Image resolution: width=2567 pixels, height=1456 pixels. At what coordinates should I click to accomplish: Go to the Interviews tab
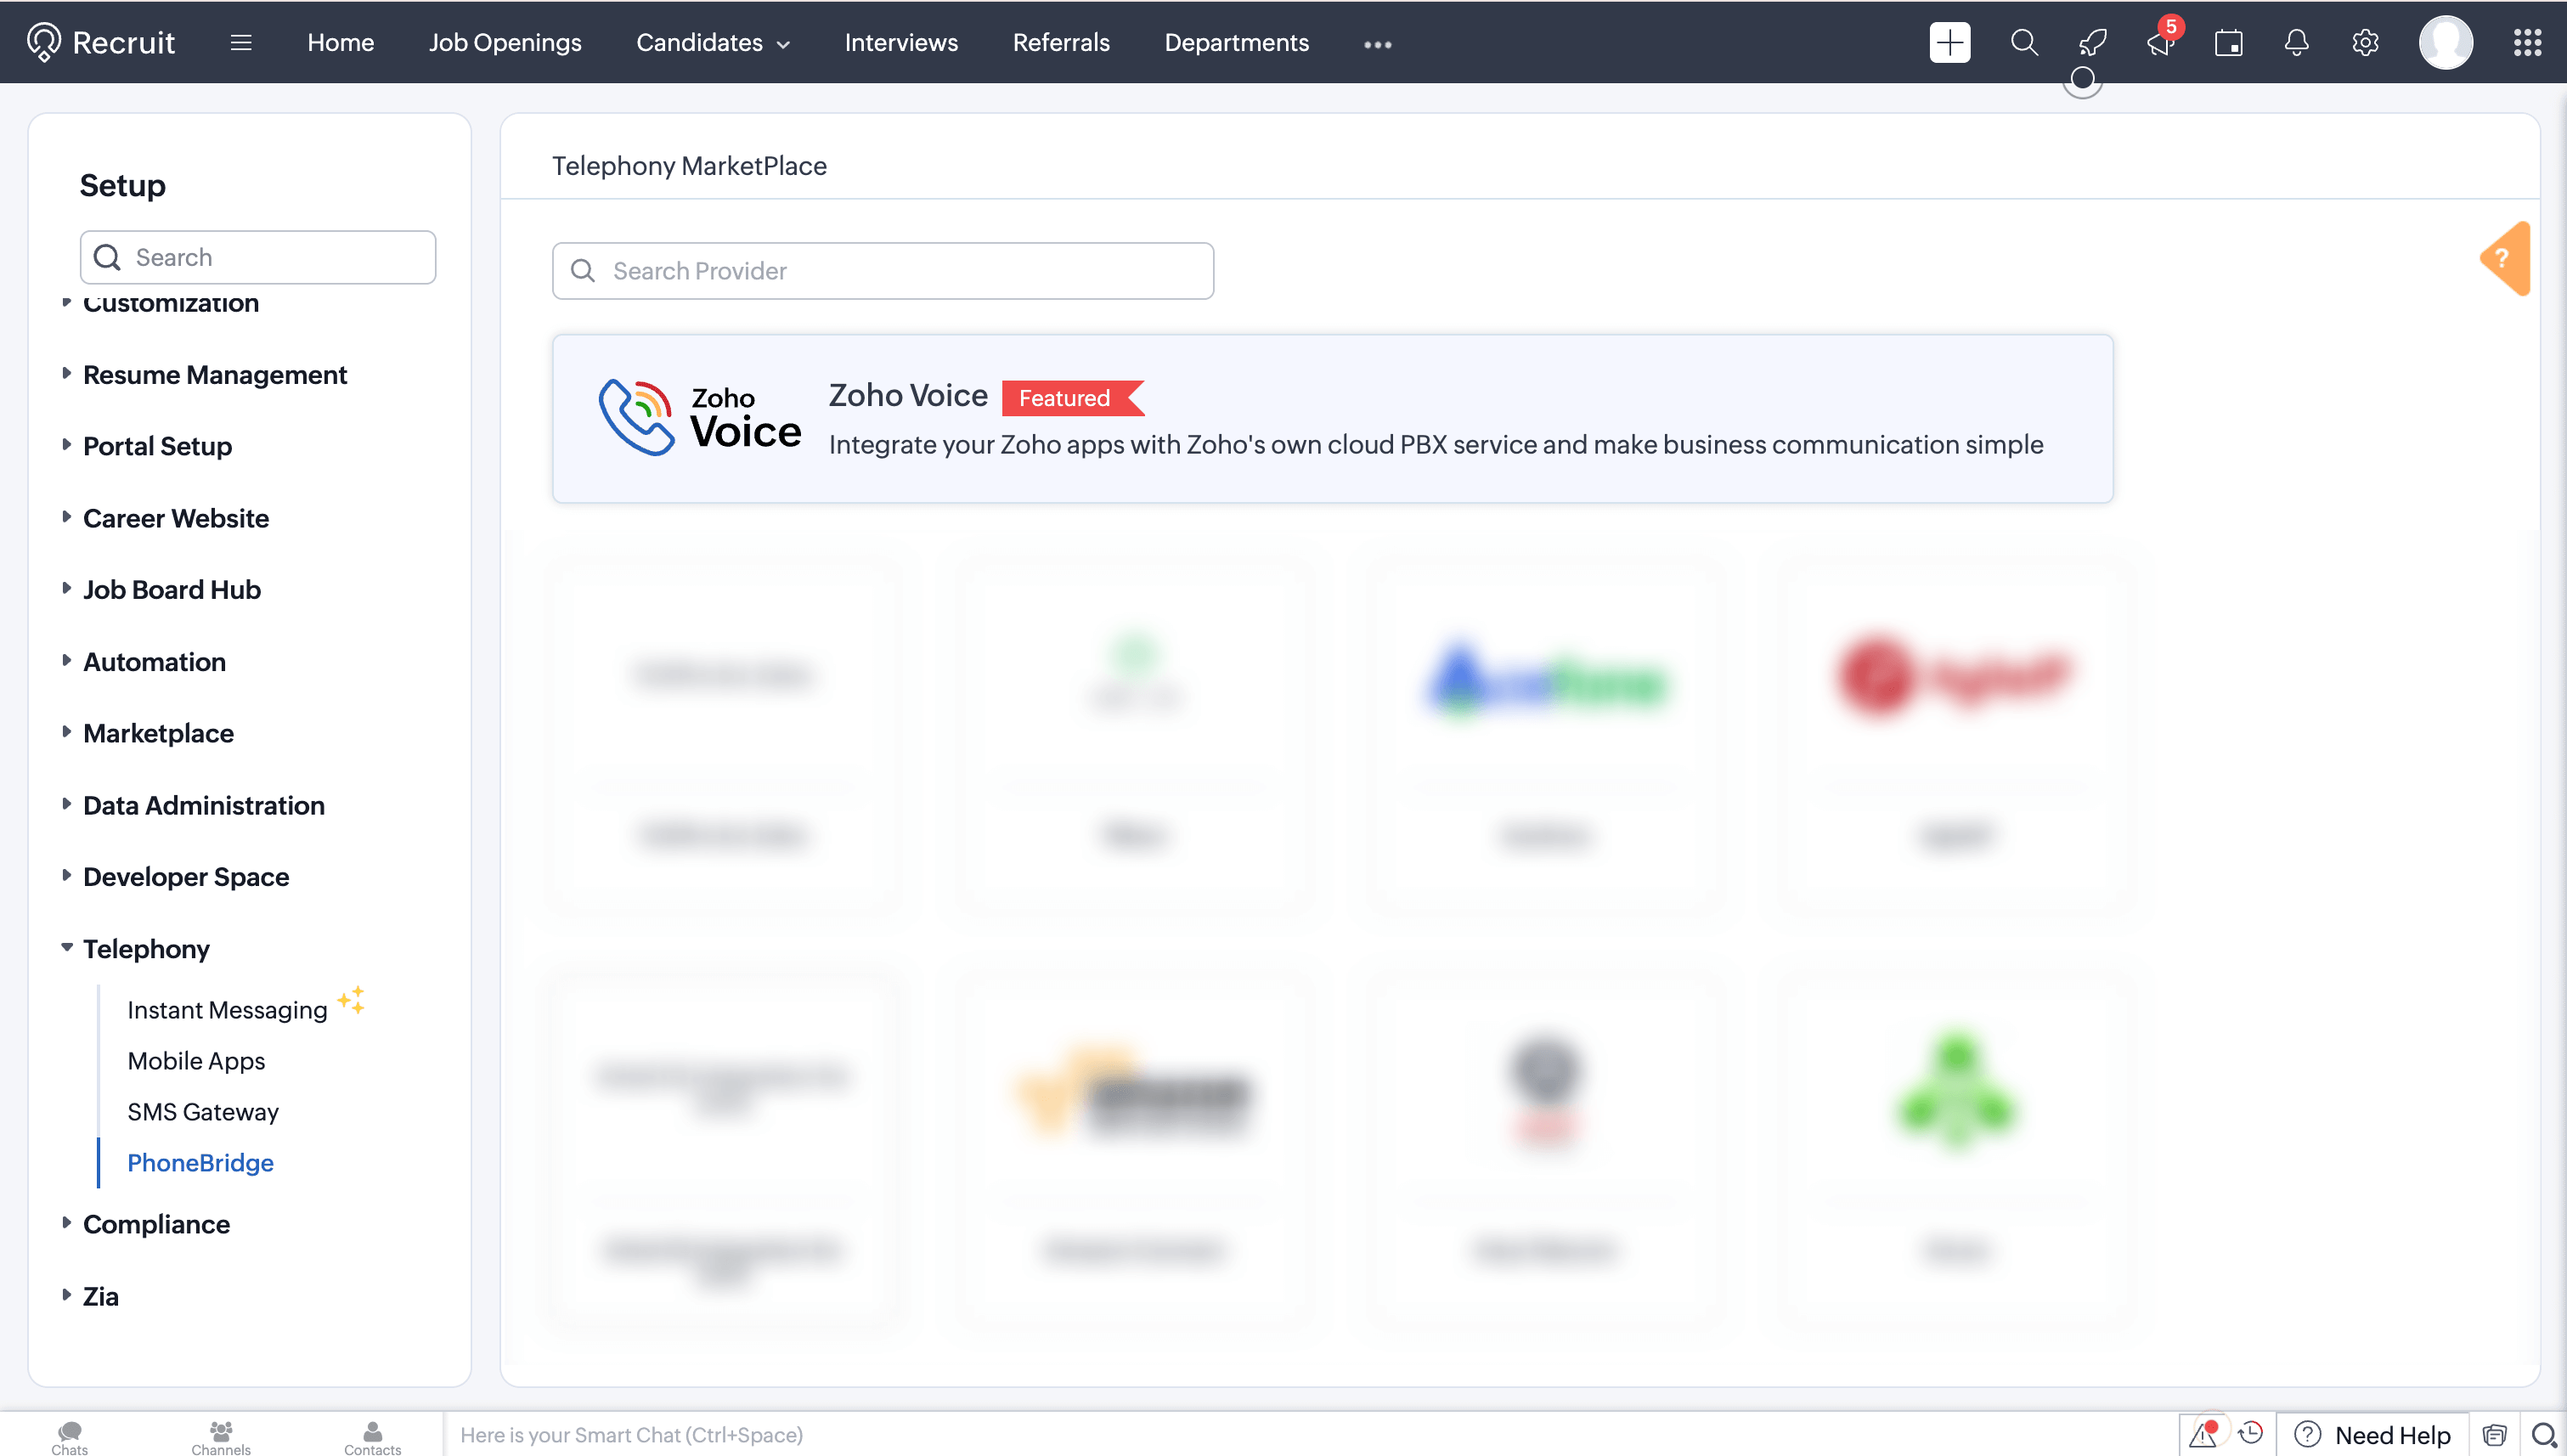tap(901, 42)
